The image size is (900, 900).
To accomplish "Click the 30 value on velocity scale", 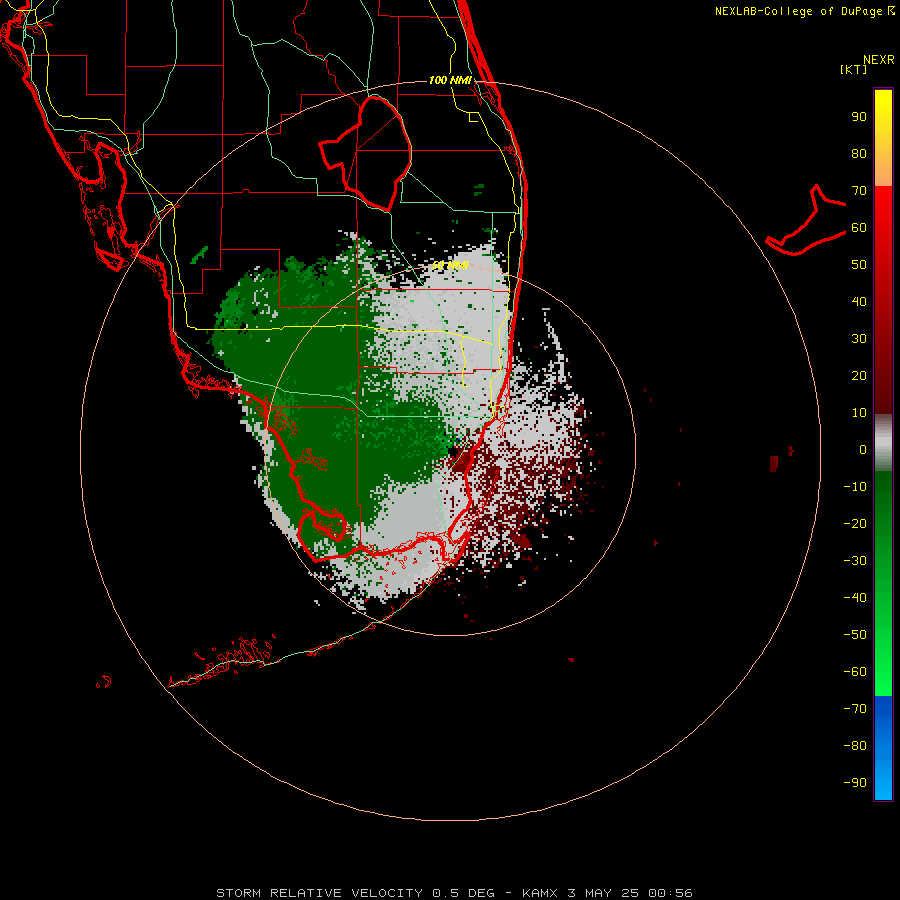I will point(859,339).
